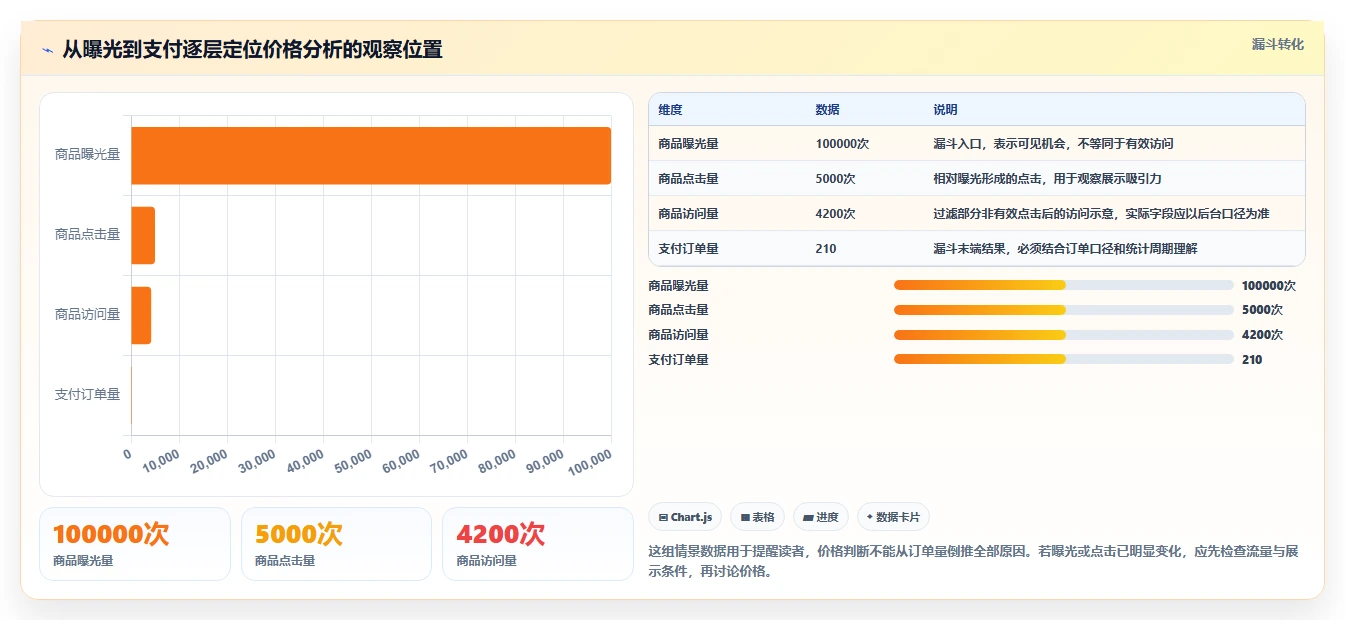This screenshot has width=1345, height=620.
Task: Click the 100,000 tick on the x-axis
Action: (x=590, y=463)
